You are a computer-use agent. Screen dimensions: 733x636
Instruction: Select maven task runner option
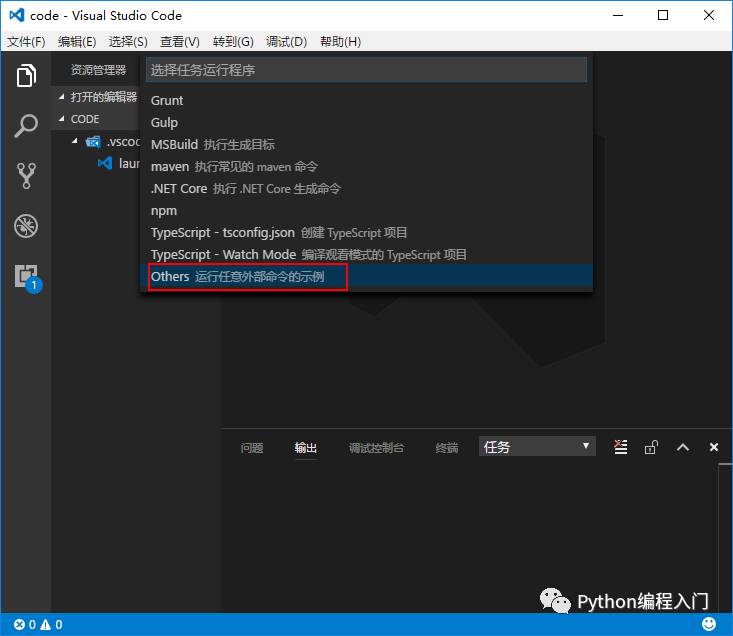pyautogui.click(x=366, y=166)
